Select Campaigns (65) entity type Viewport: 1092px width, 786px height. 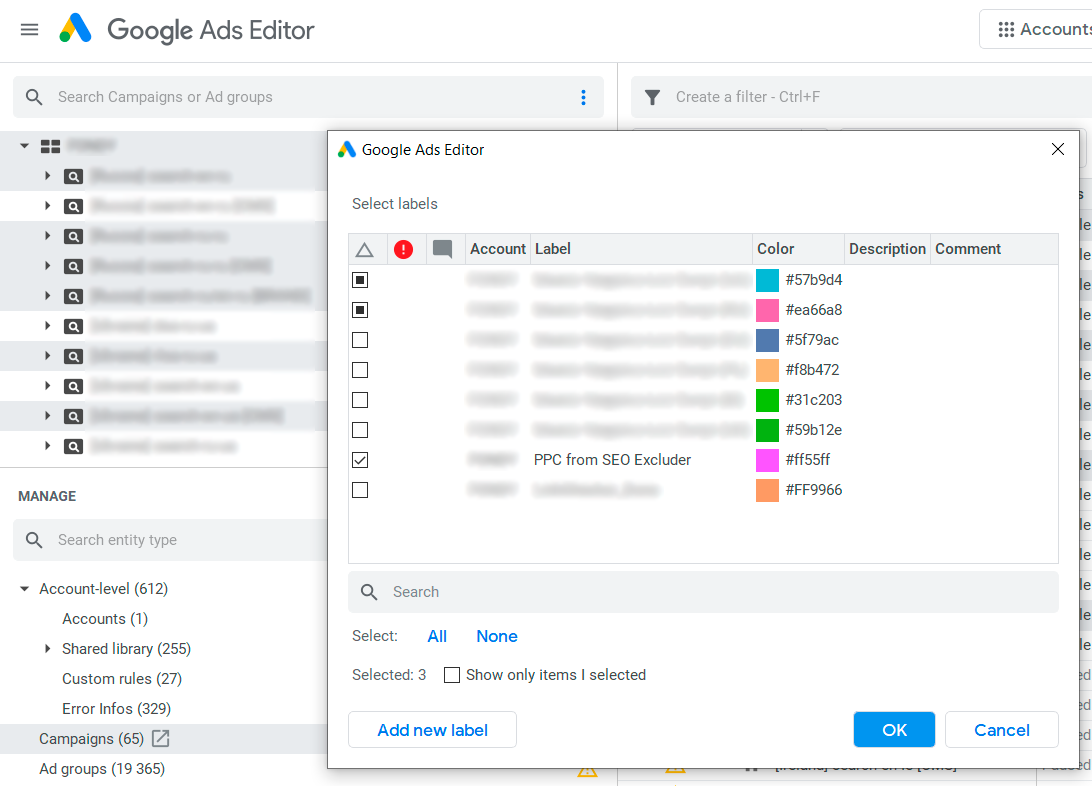[91, 739]
